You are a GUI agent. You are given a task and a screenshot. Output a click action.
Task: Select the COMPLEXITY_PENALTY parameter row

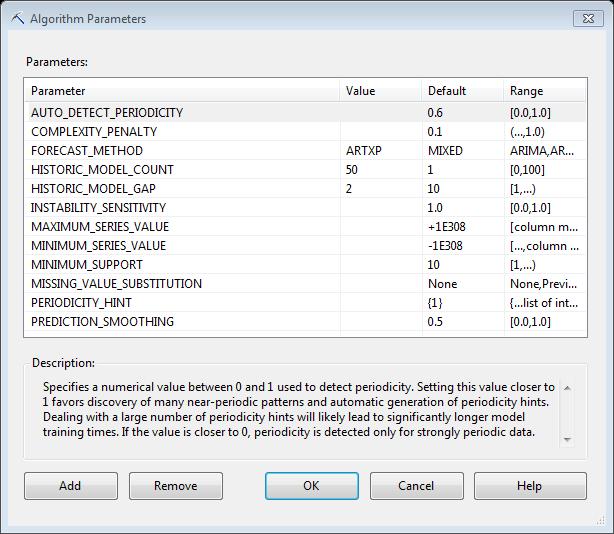[305, 132]
